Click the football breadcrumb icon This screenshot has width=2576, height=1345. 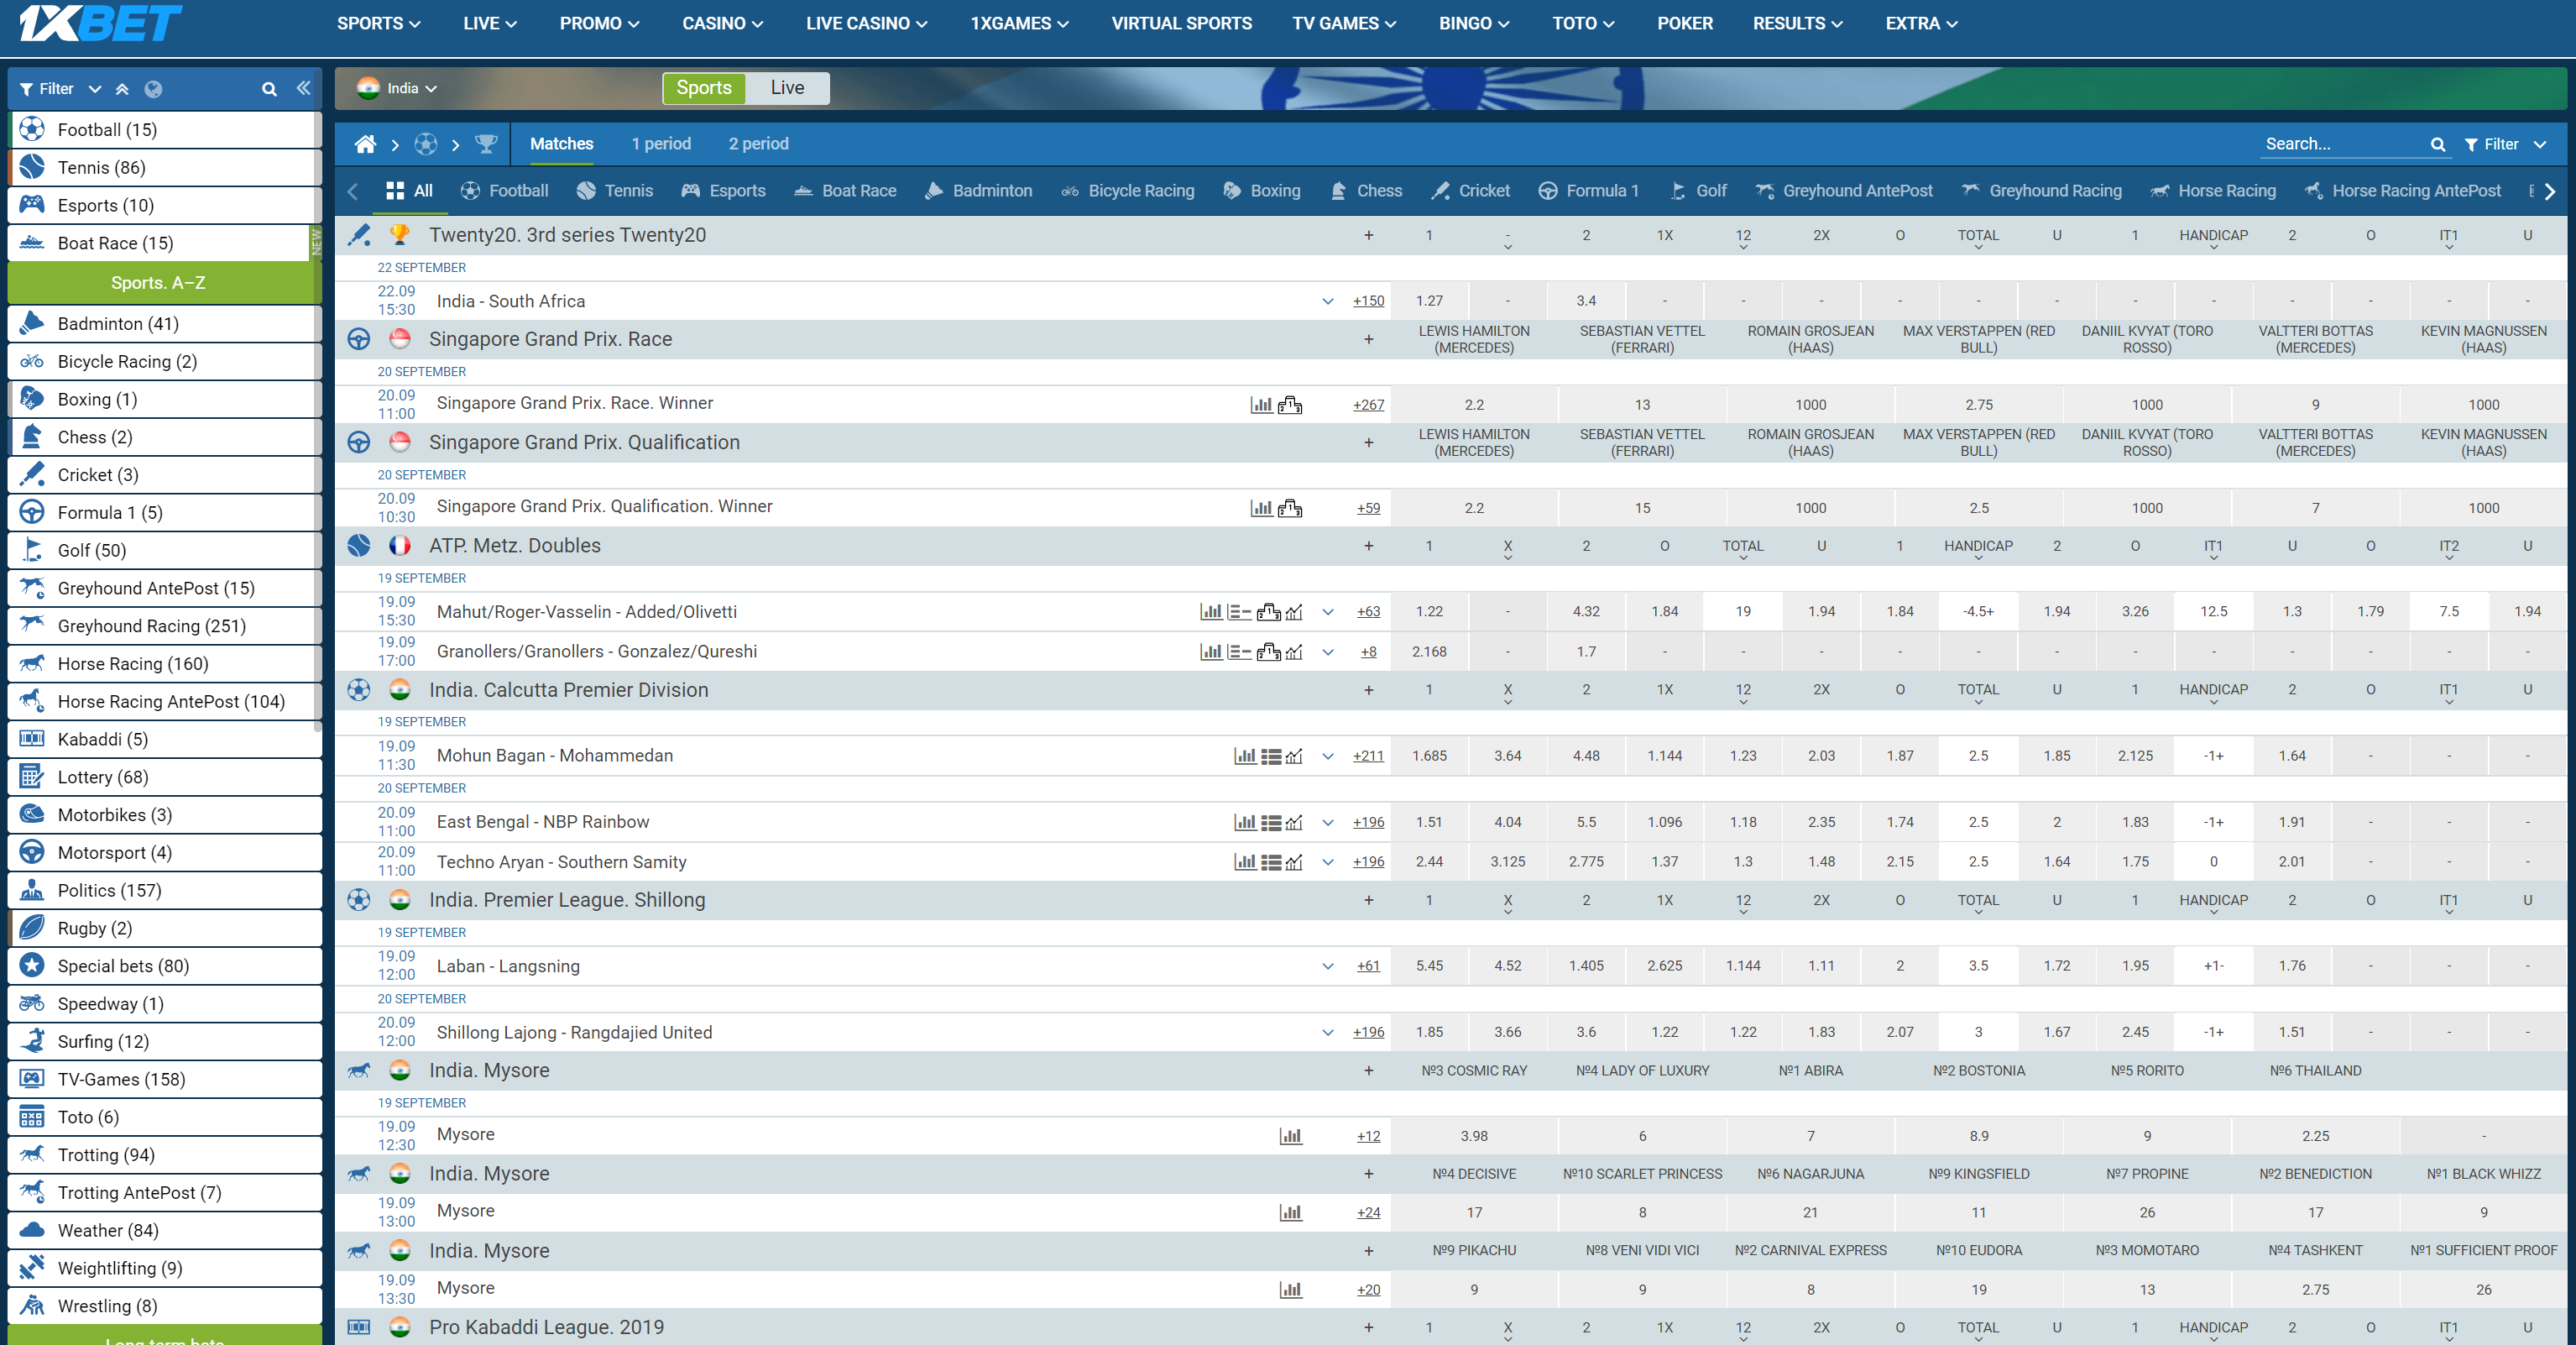pos(426,144)
